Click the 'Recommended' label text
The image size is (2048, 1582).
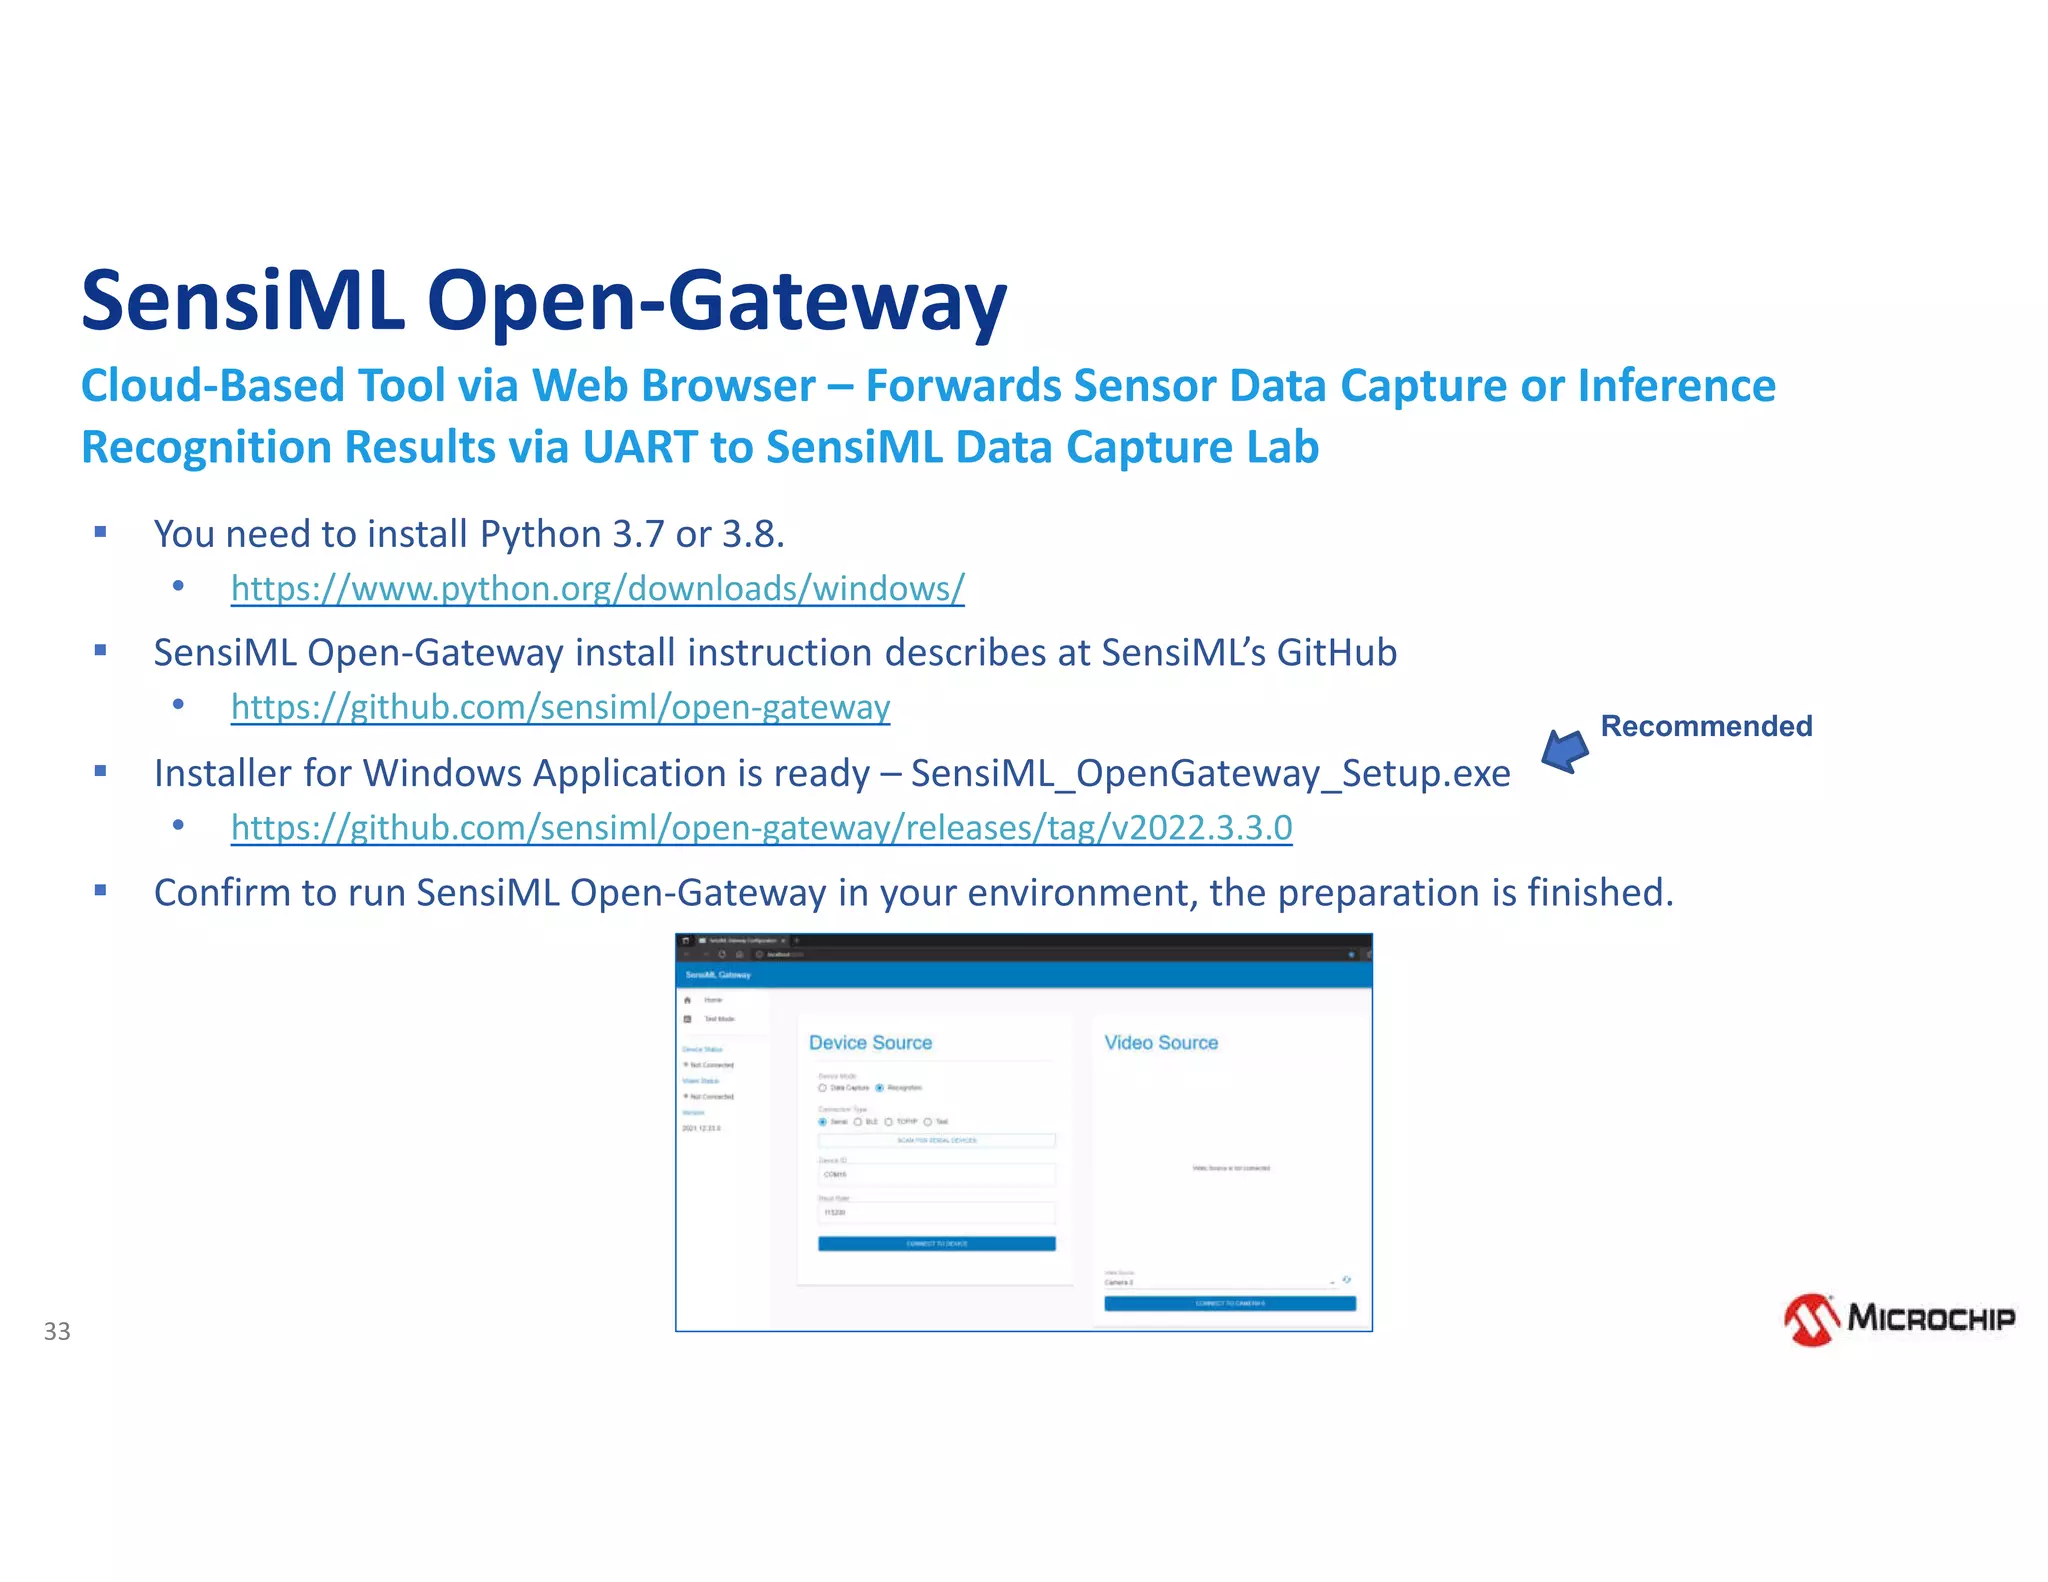(1706, 726)
